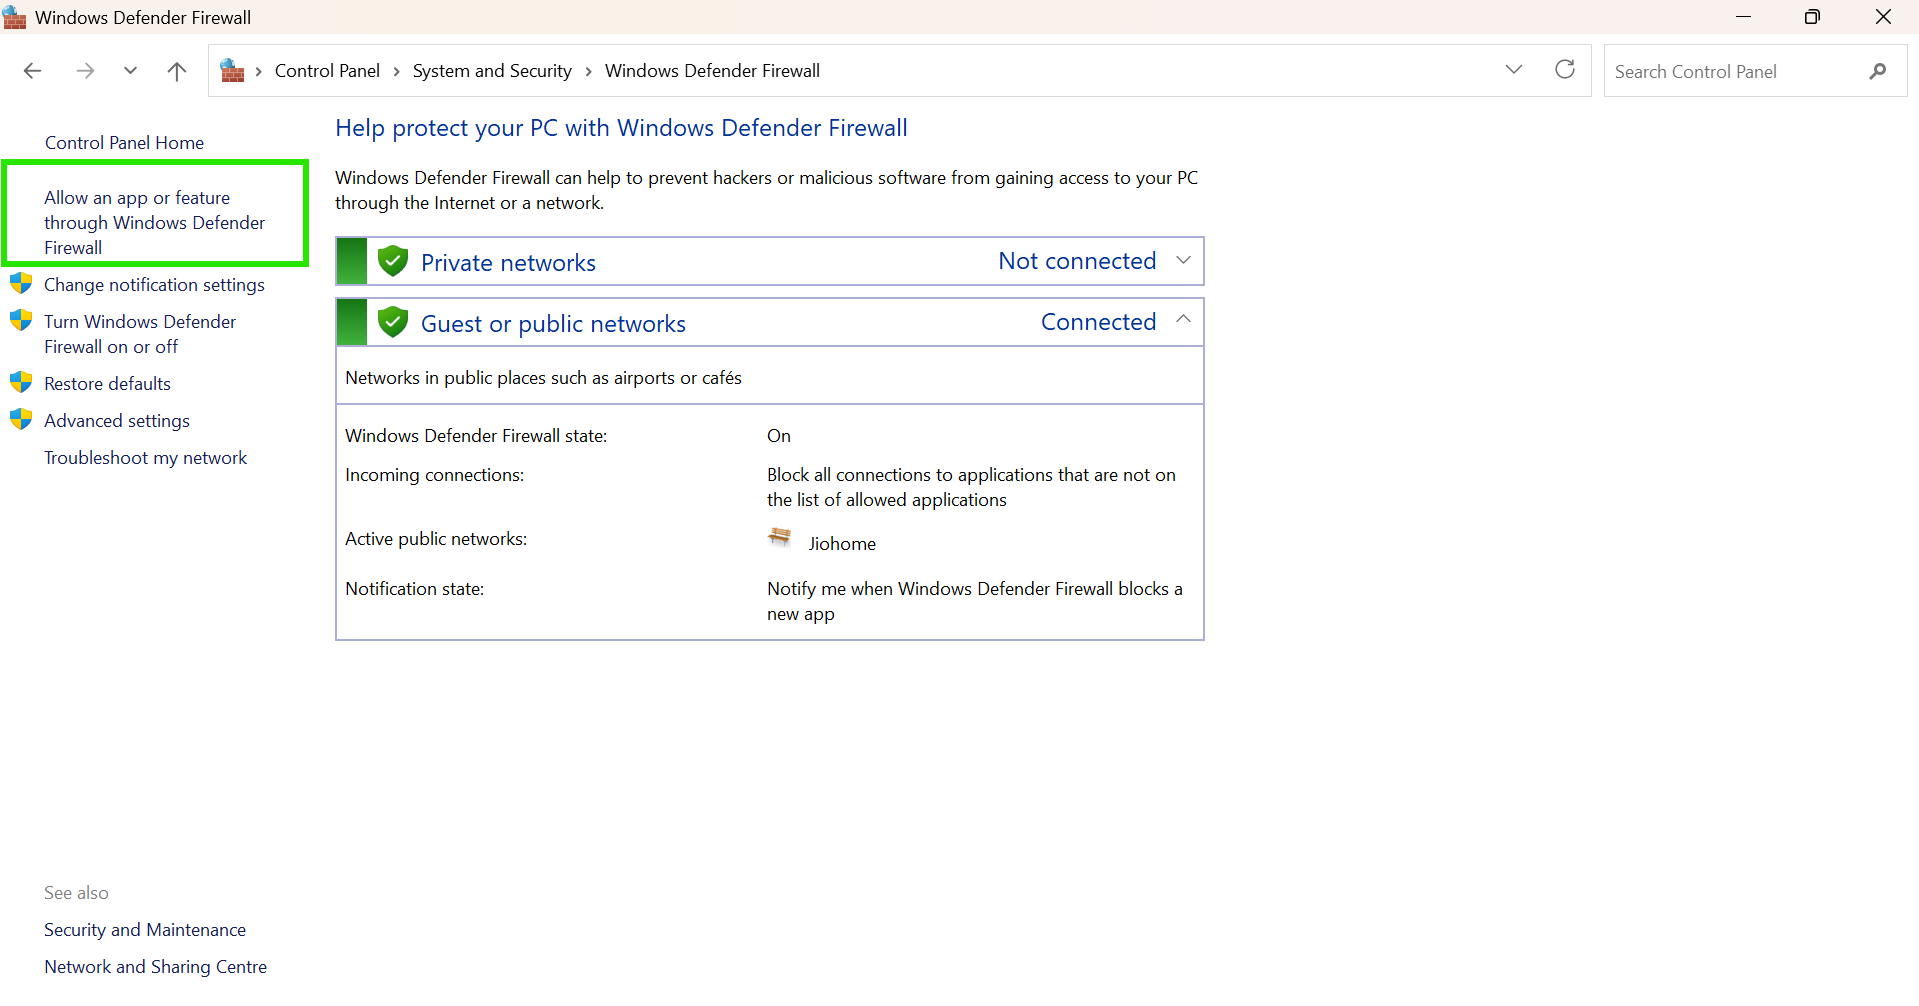The width and height of the screenshot is (1919, 1006).
Task: Open Advanced settings link
Action: [117, 421]
